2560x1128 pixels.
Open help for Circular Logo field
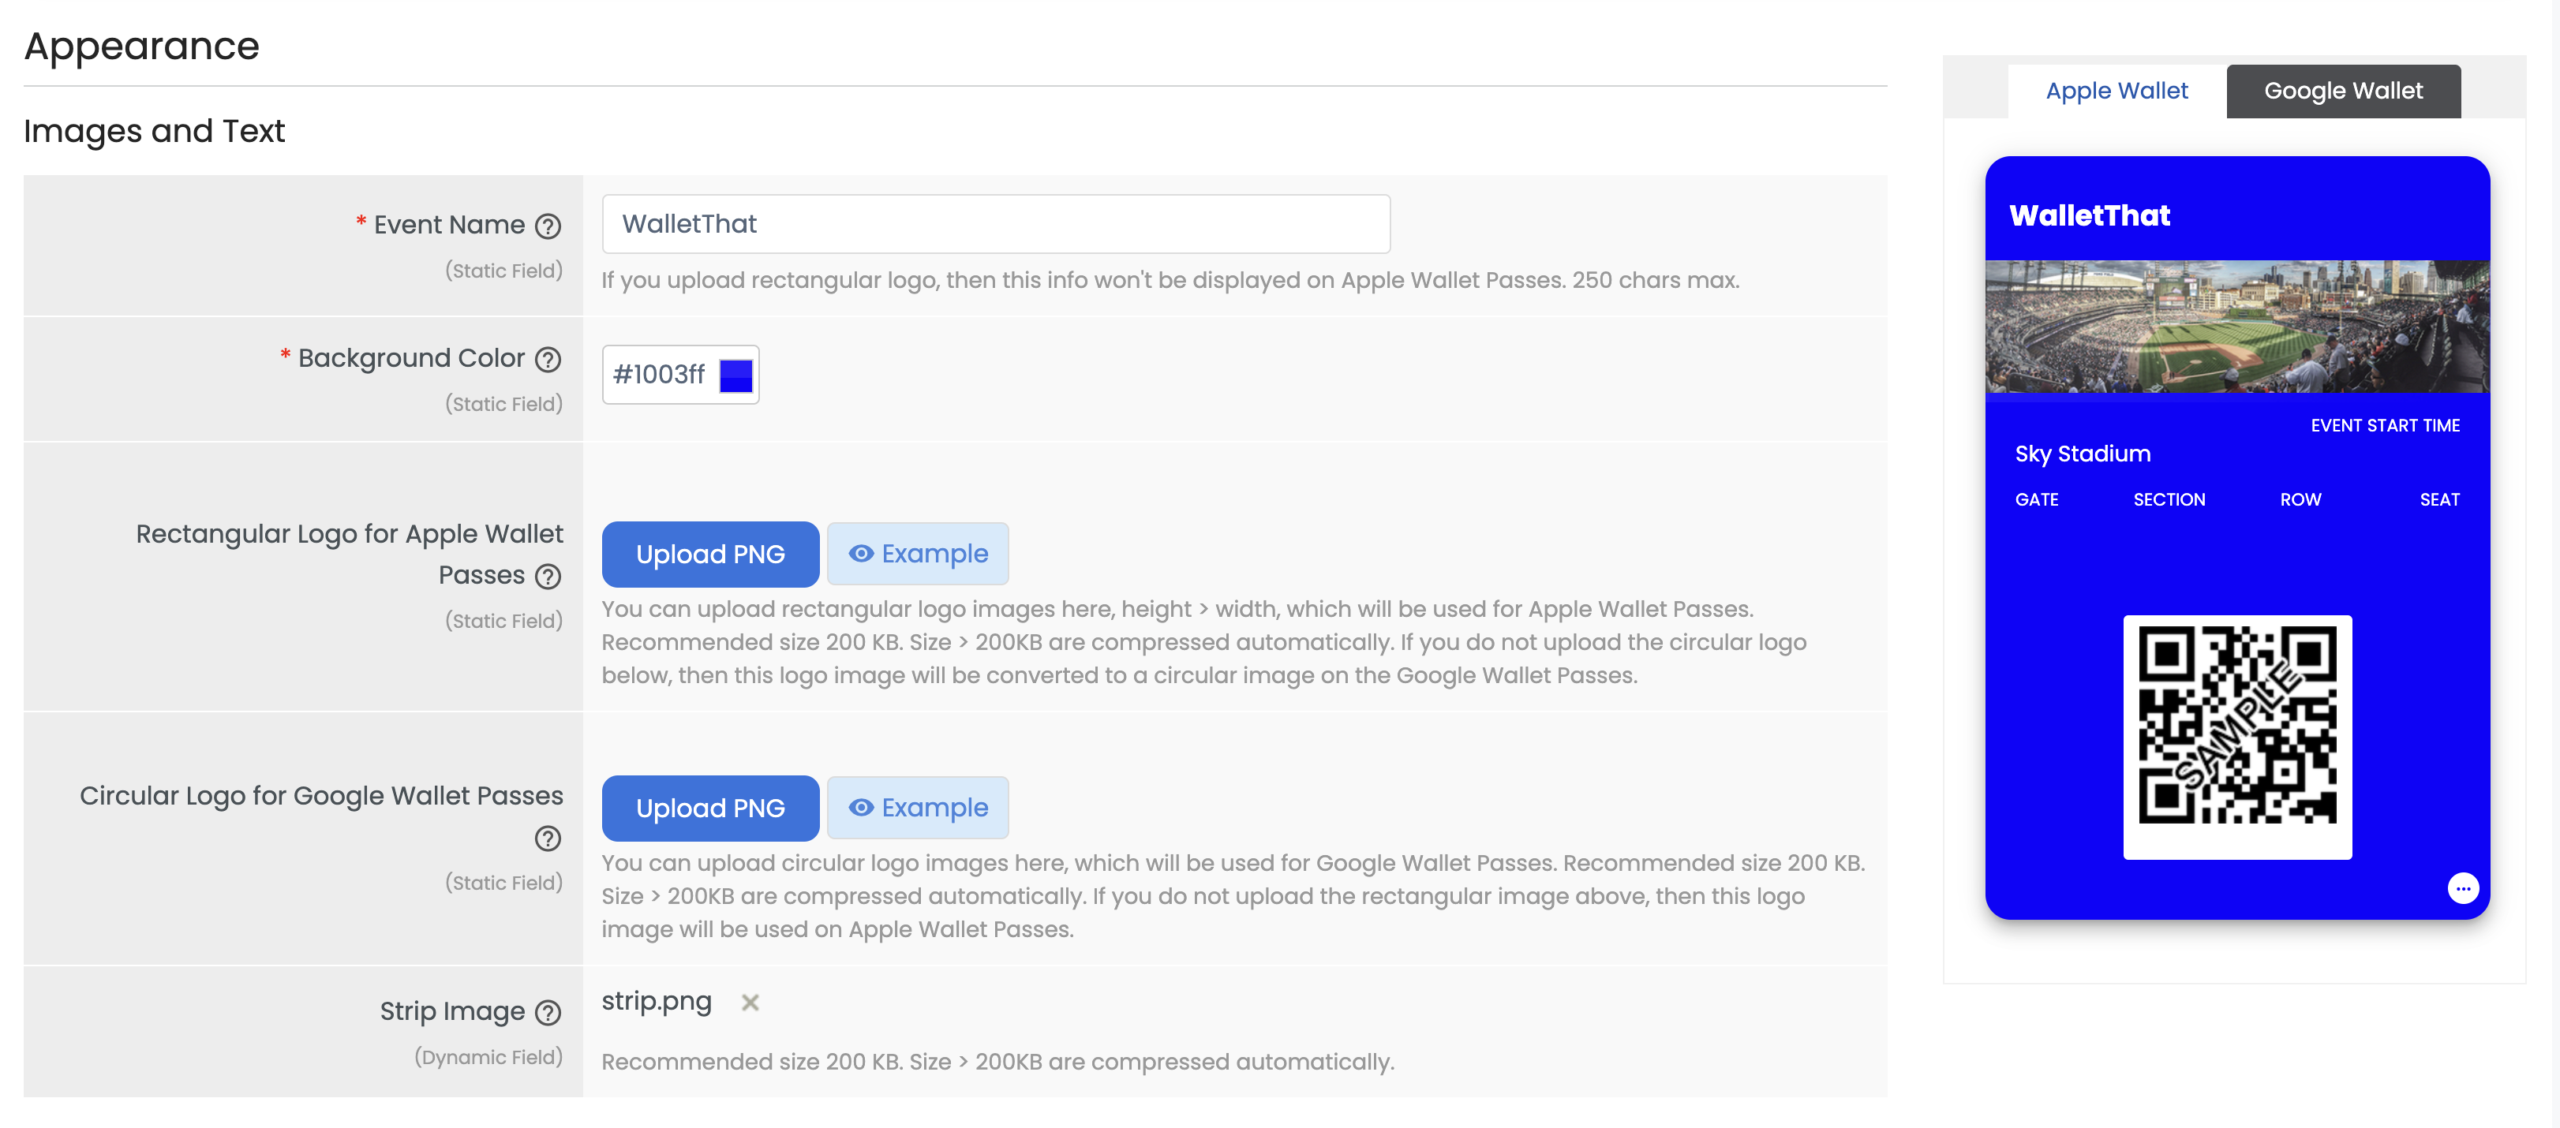coord(548,838)
